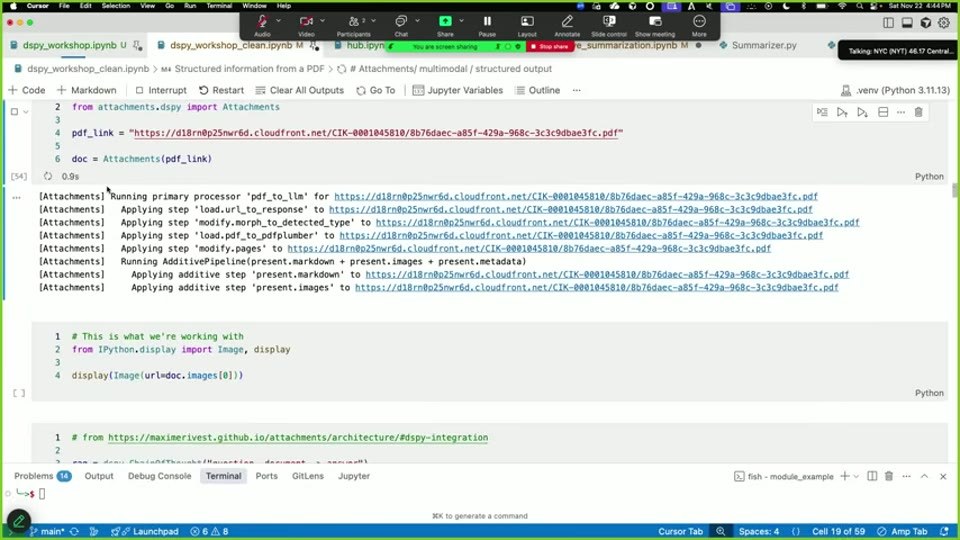Expand Zoom video options arrow
The width and height of the screenshot is (960, 540).
(x=323, y=21)
